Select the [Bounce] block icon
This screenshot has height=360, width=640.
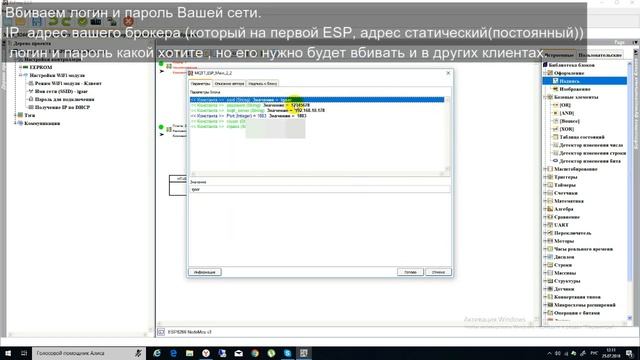click(x=555, y=121)
